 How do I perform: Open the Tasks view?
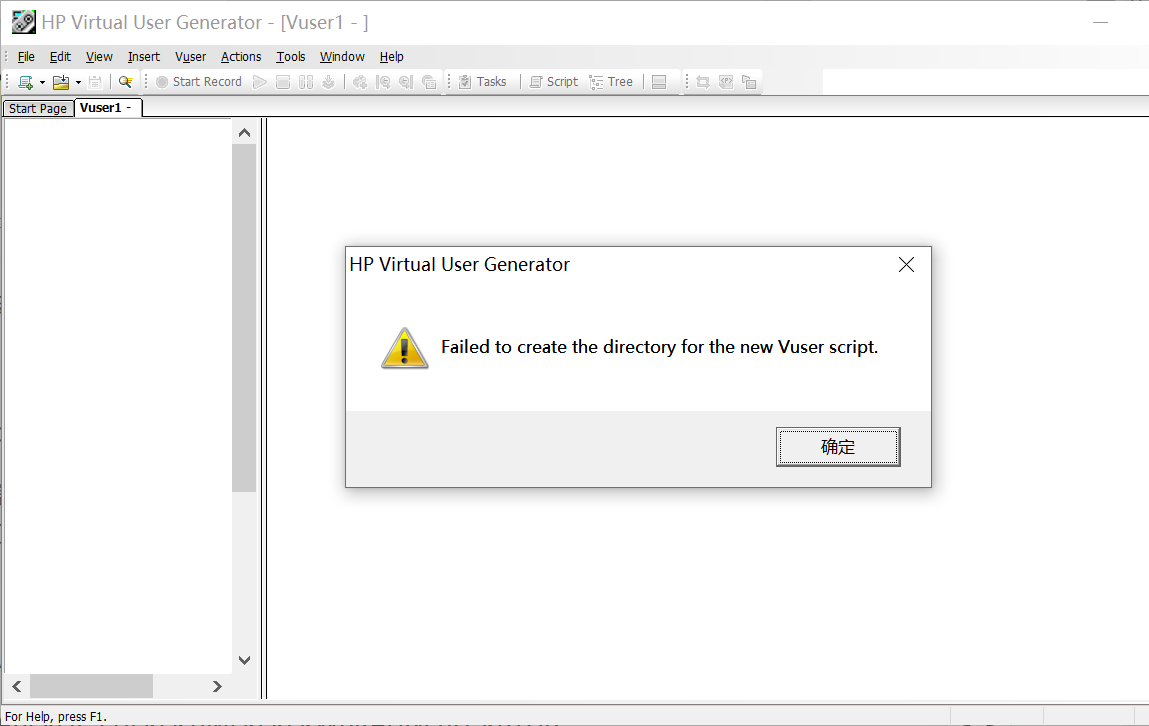pos(483,82)
